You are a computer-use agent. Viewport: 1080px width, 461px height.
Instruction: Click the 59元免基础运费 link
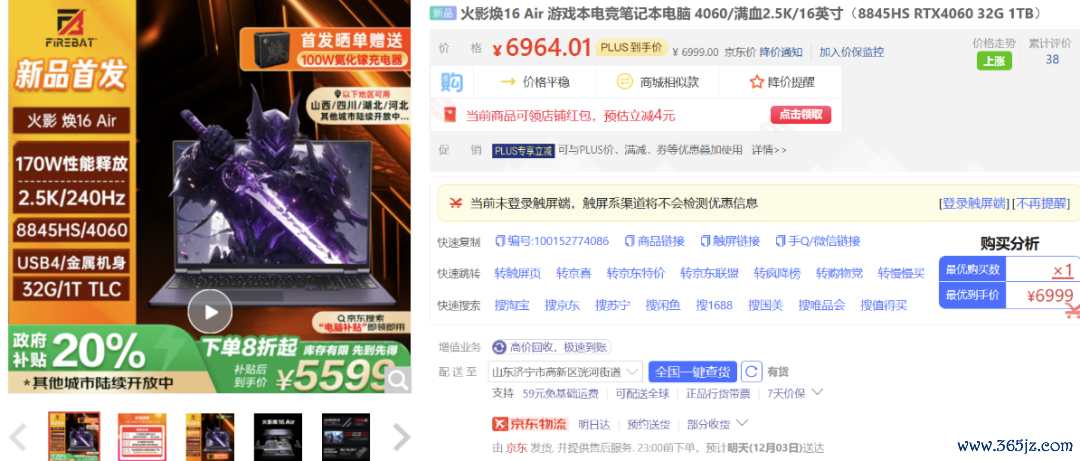click(561, 393)
